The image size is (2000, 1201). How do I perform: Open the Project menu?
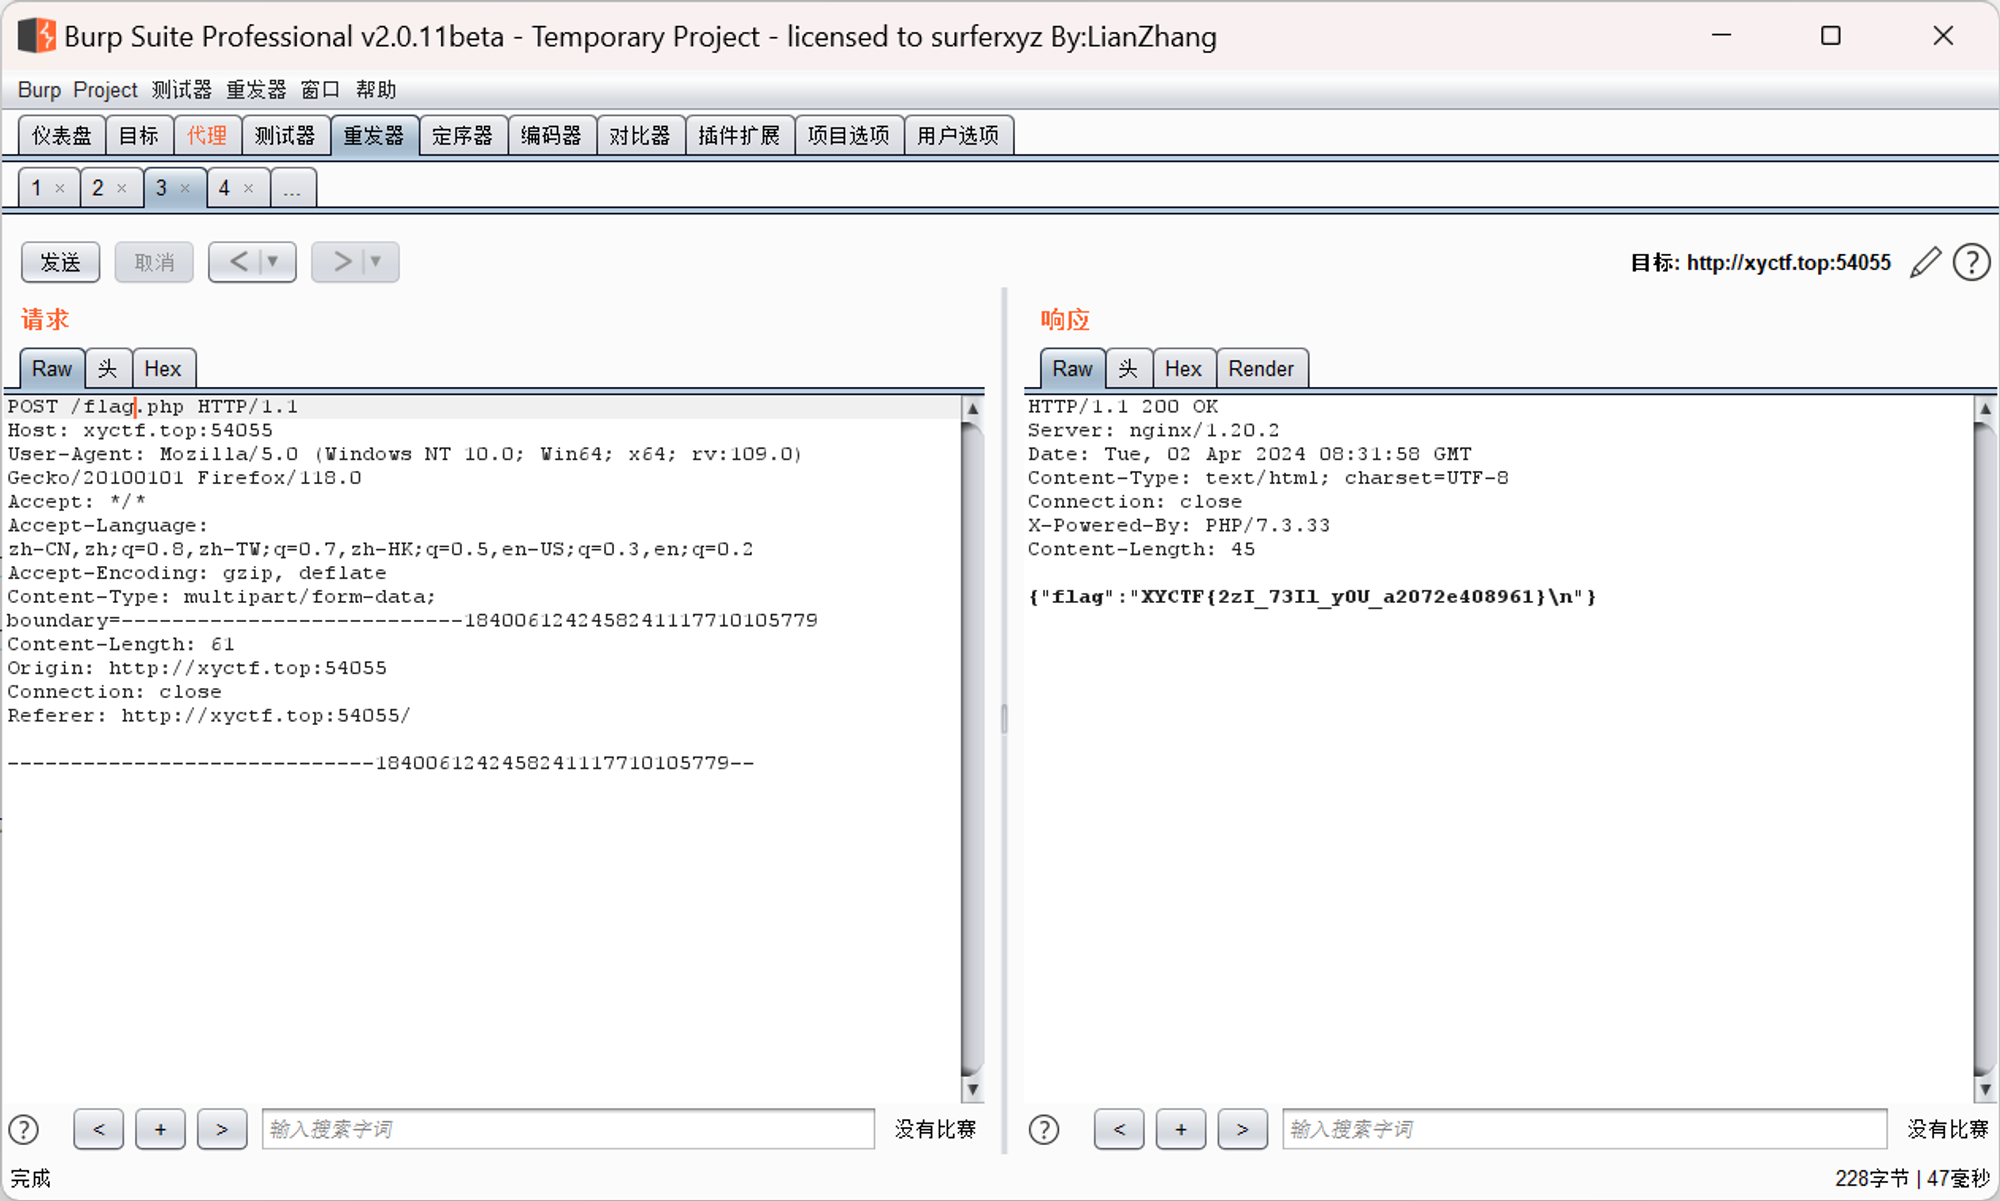point(105,90)
